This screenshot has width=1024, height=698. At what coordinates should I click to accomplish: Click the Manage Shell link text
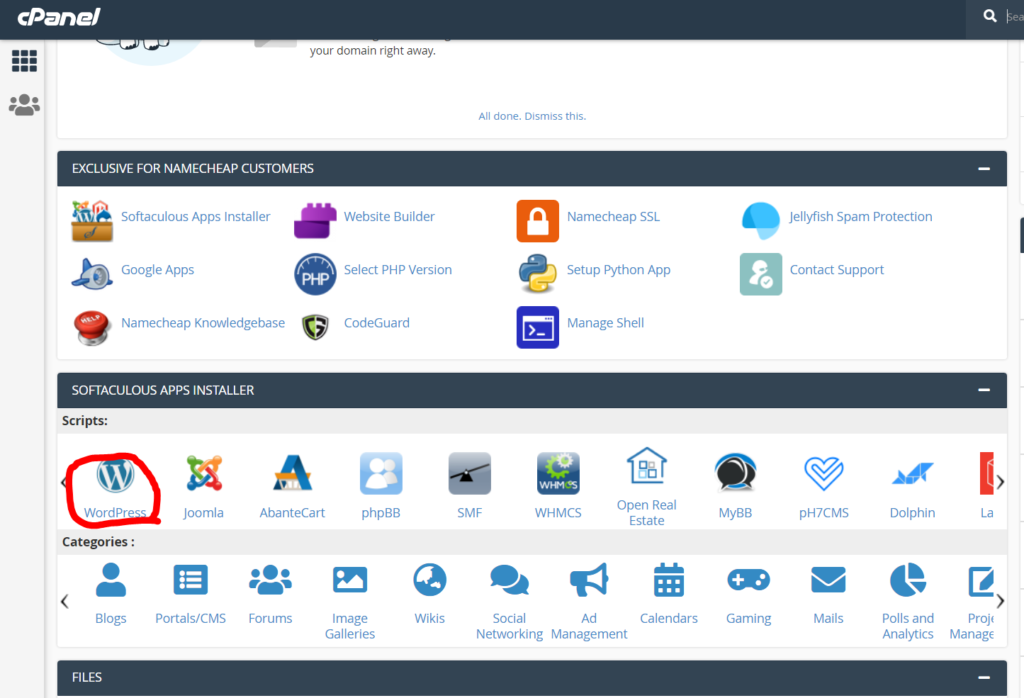coord(605,323)
